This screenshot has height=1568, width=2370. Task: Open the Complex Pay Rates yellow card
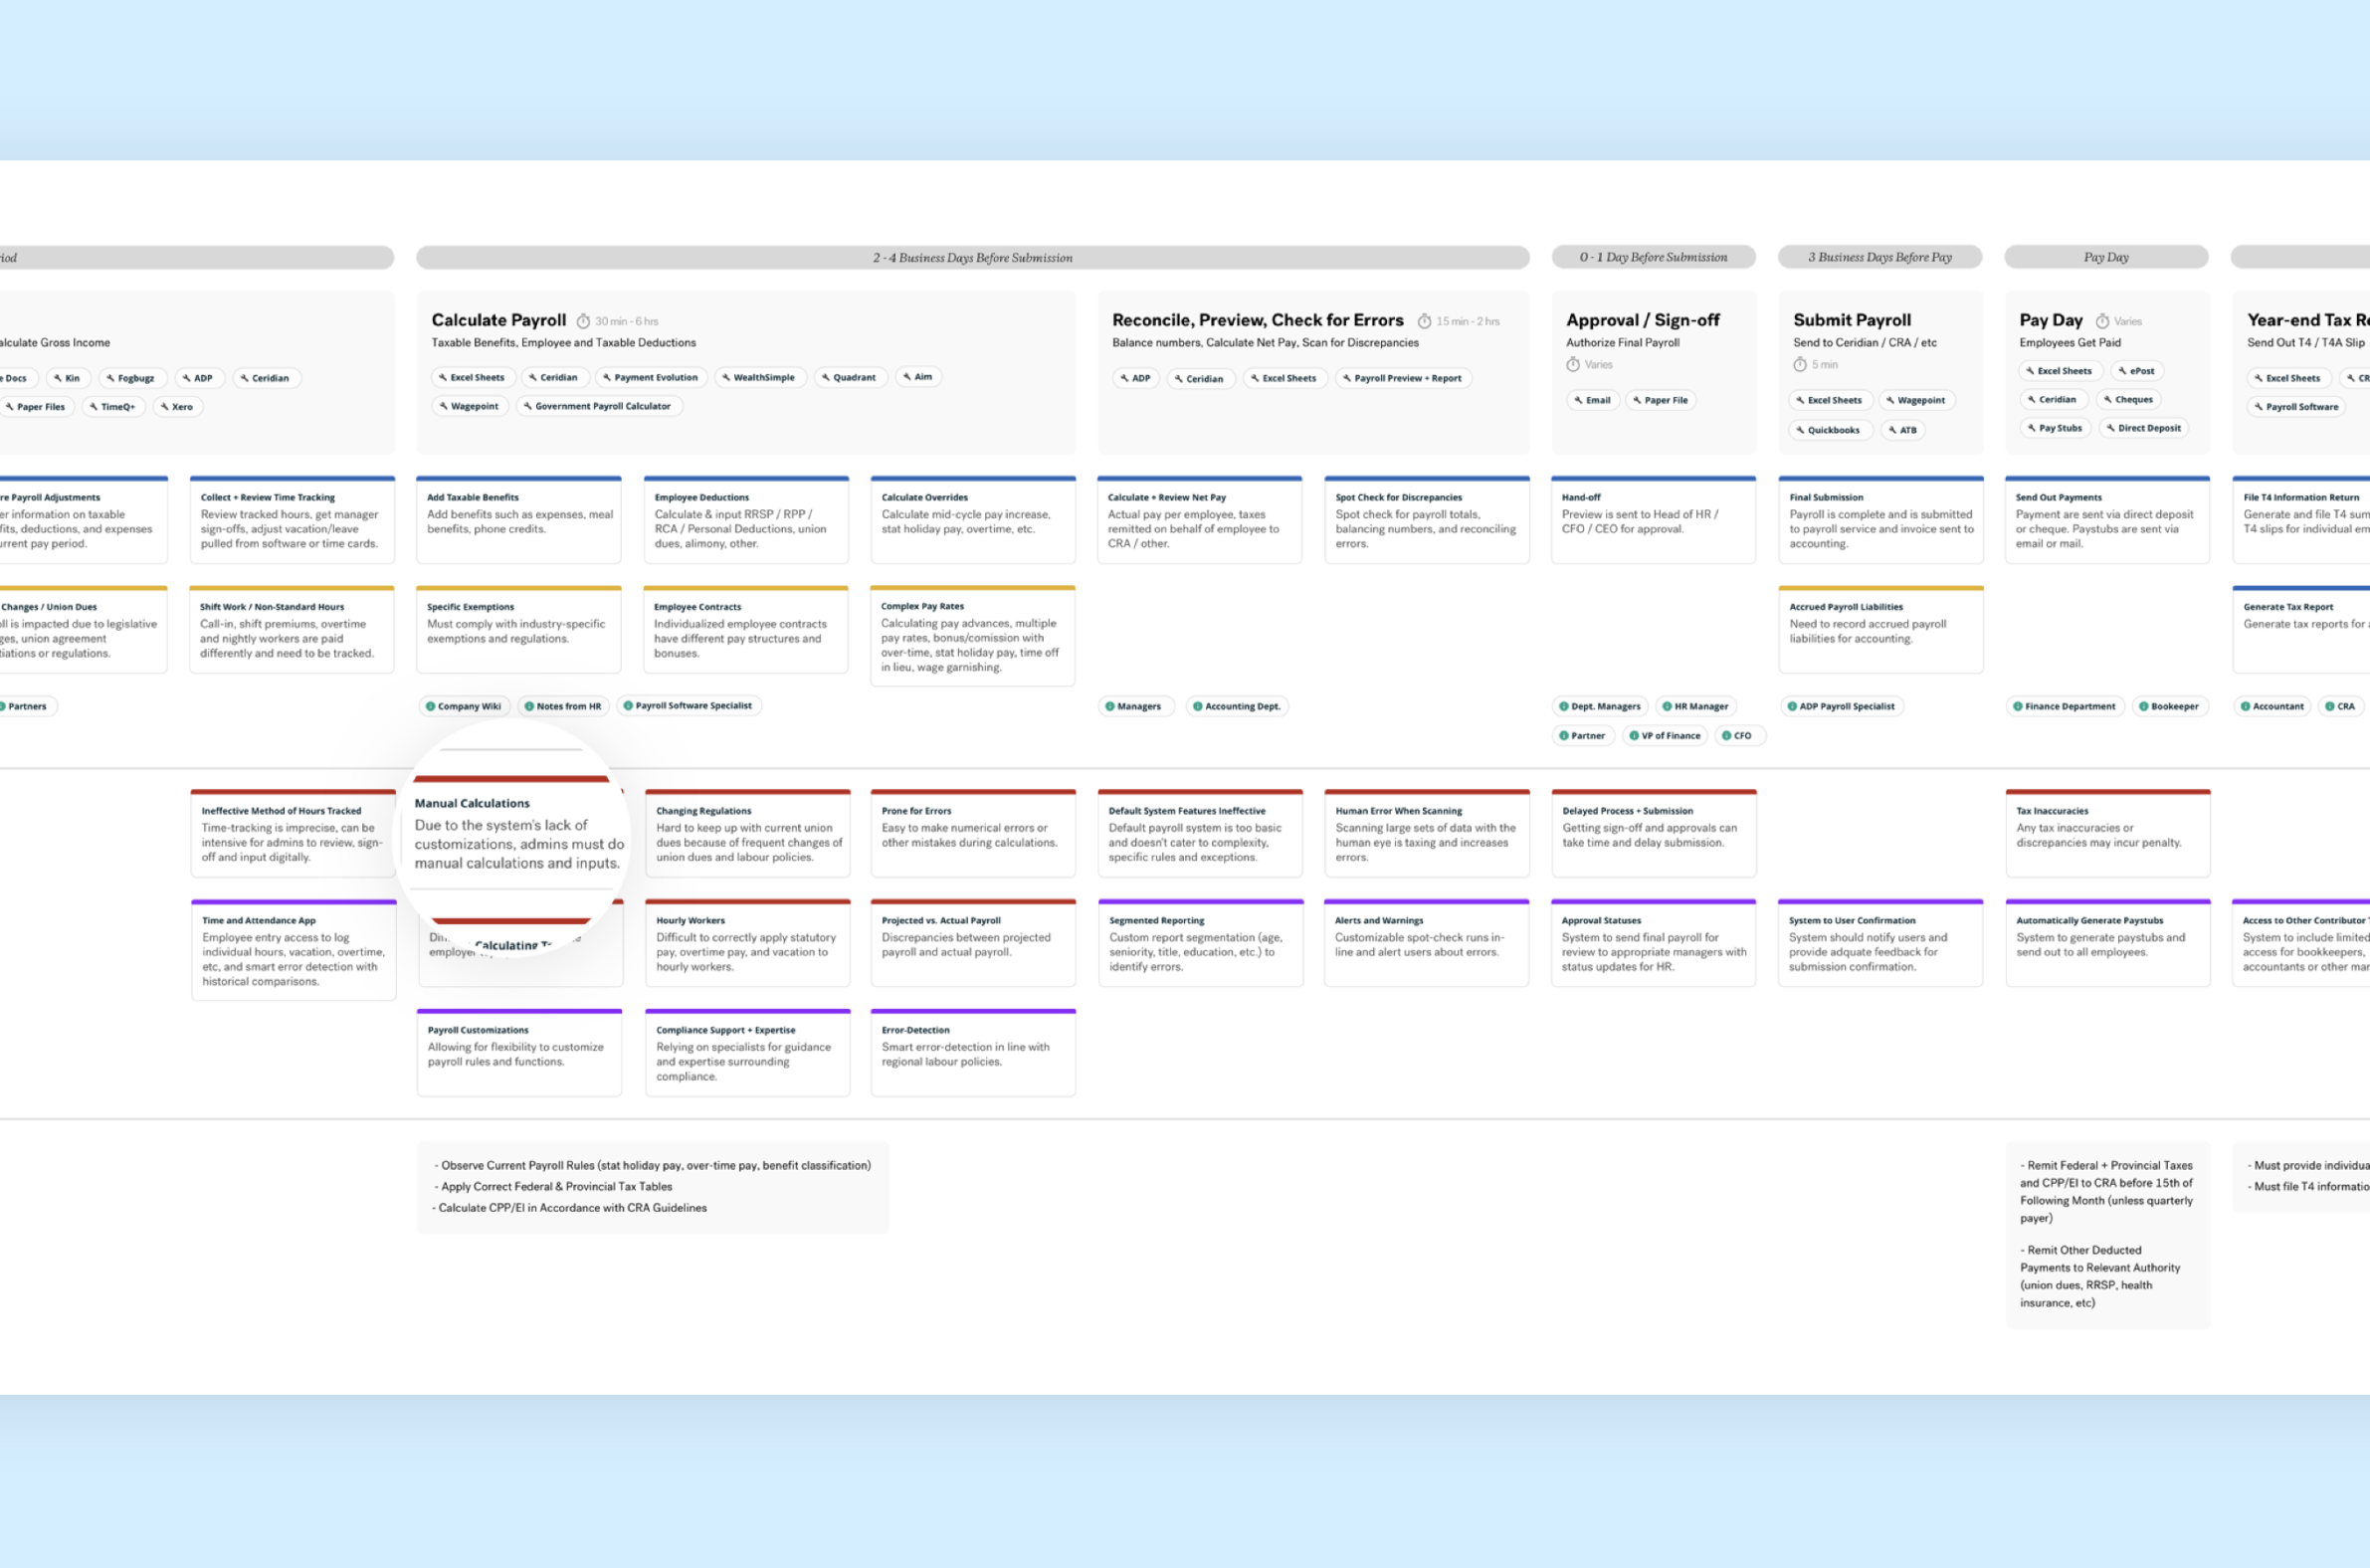tap(972, 636)
